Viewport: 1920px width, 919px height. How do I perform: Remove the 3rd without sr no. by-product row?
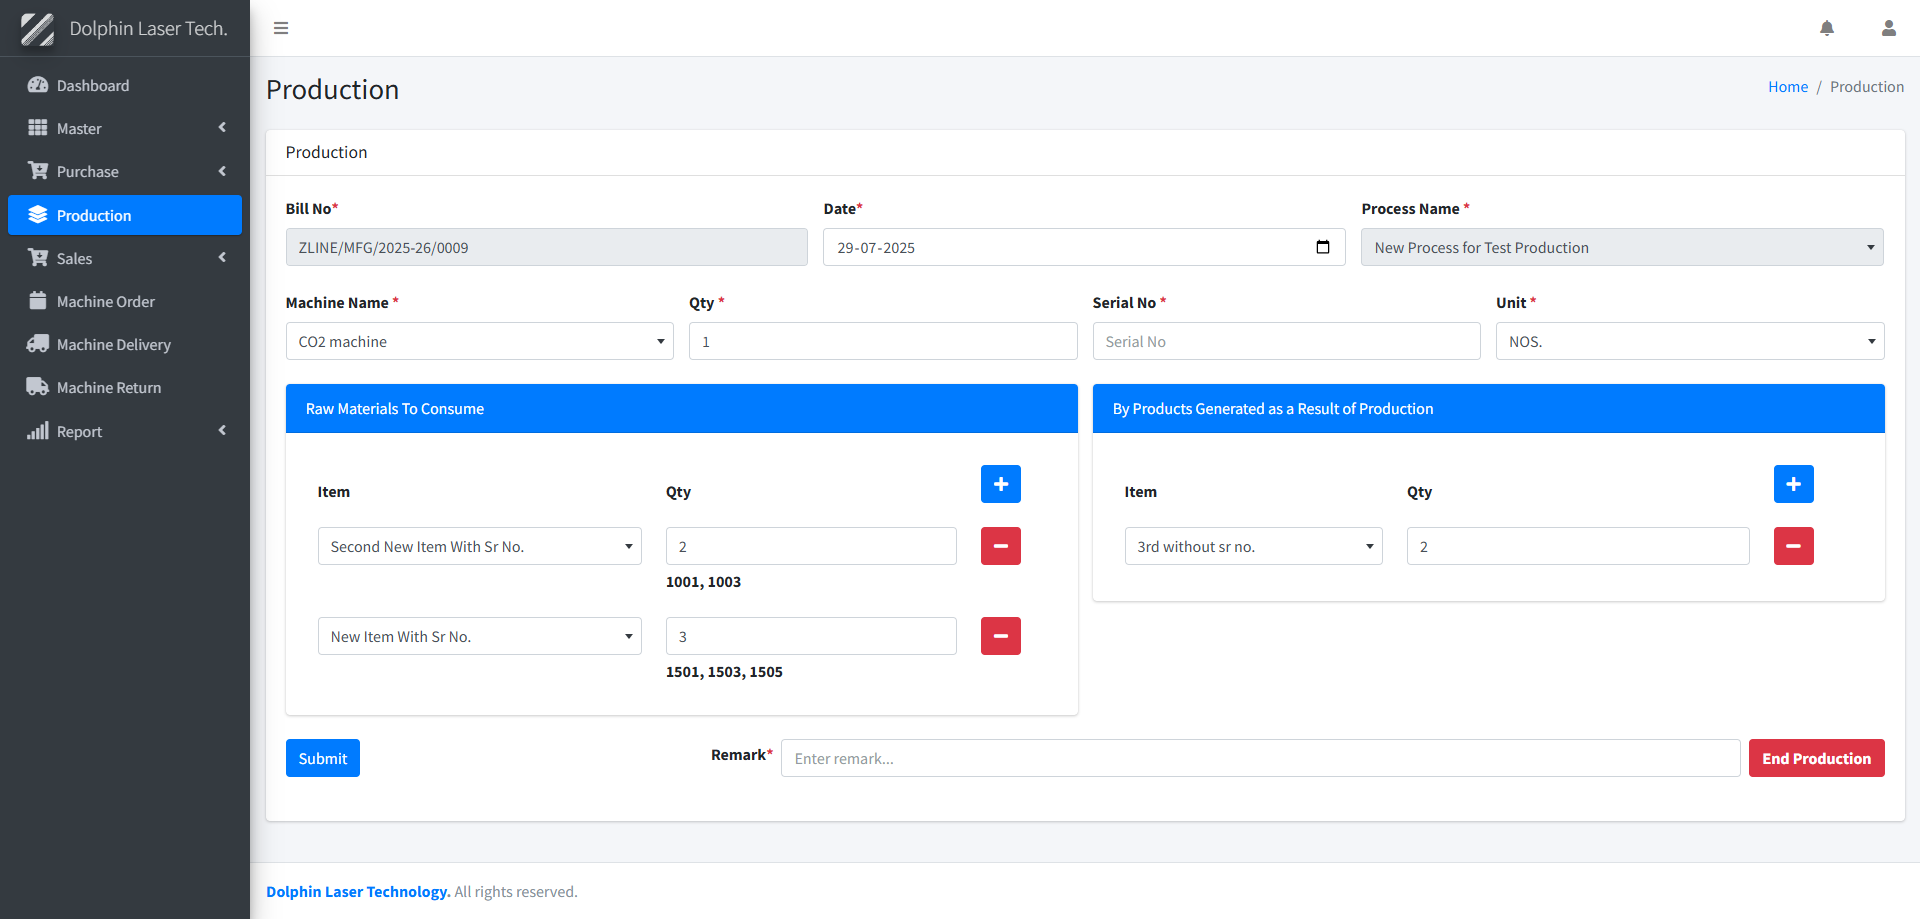coord(1793,546)
